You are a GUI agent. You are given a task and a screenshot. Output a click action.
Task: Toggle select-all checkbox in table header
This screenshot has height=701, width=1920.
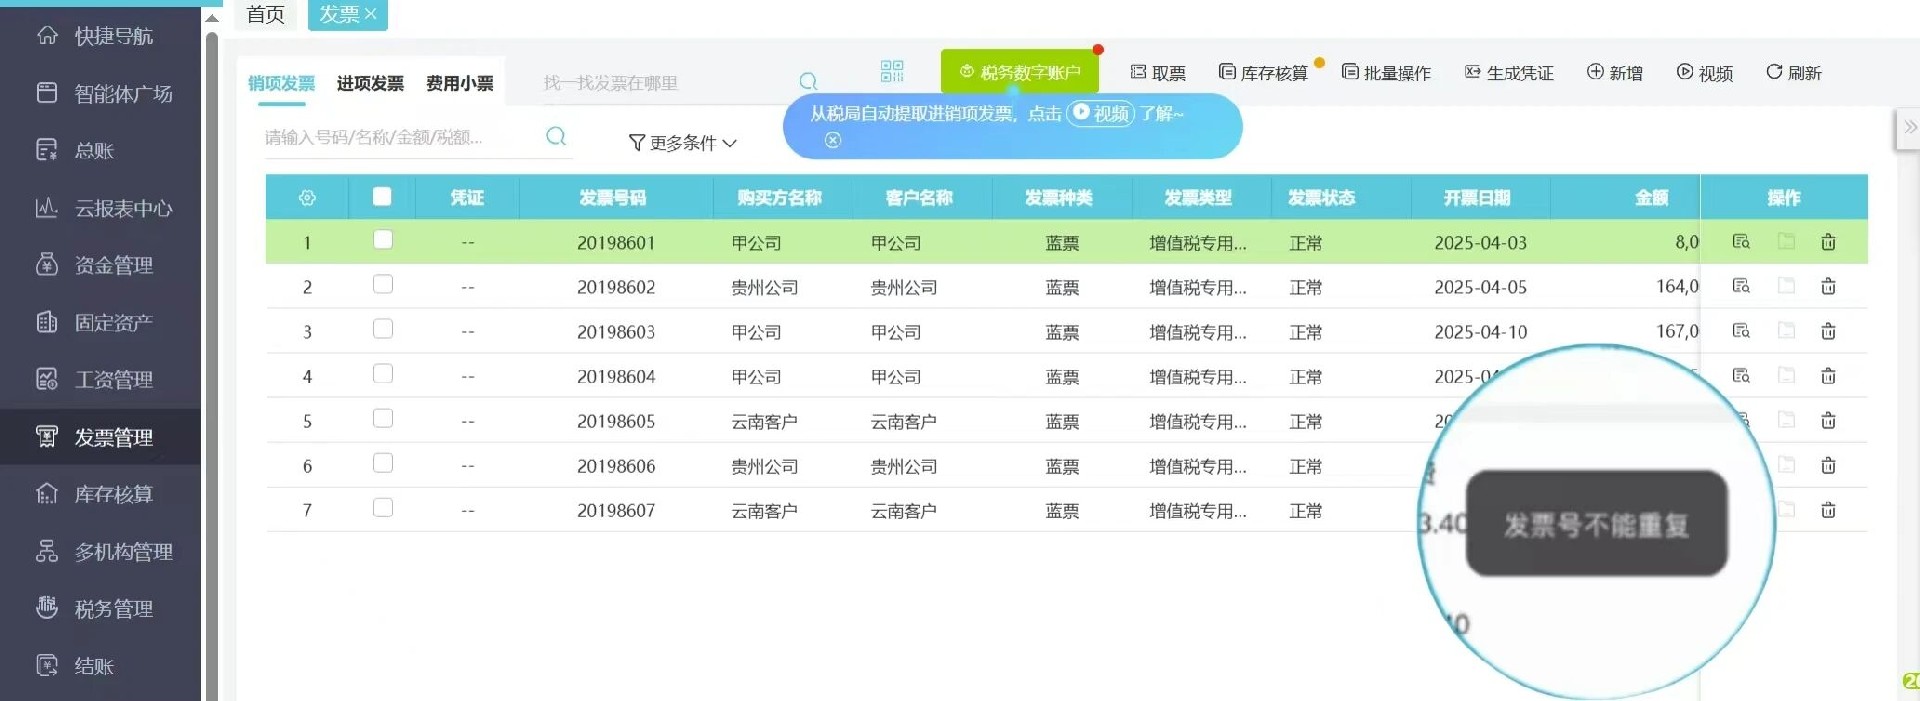tap(382, 196)
